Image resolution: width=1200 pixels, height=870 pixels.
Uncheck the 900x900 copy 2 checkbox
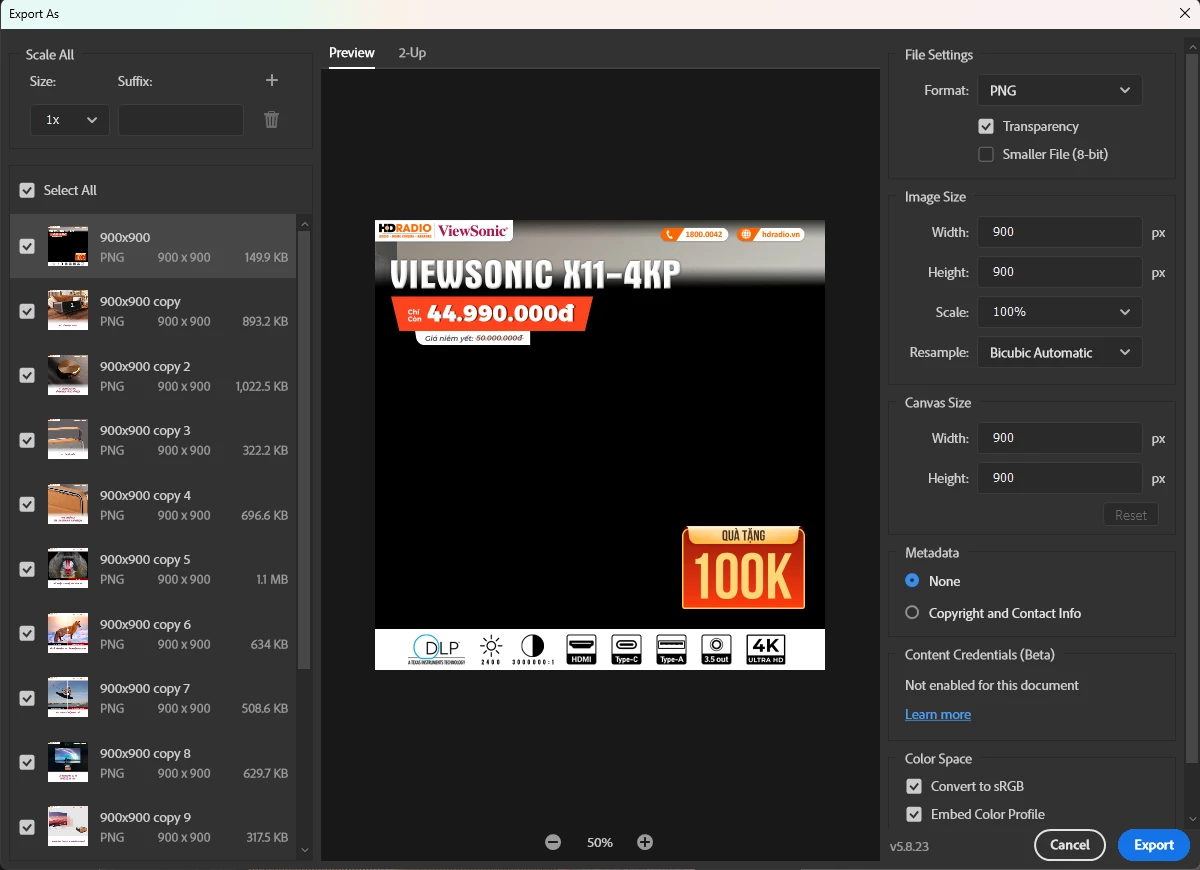click(27, 375)
